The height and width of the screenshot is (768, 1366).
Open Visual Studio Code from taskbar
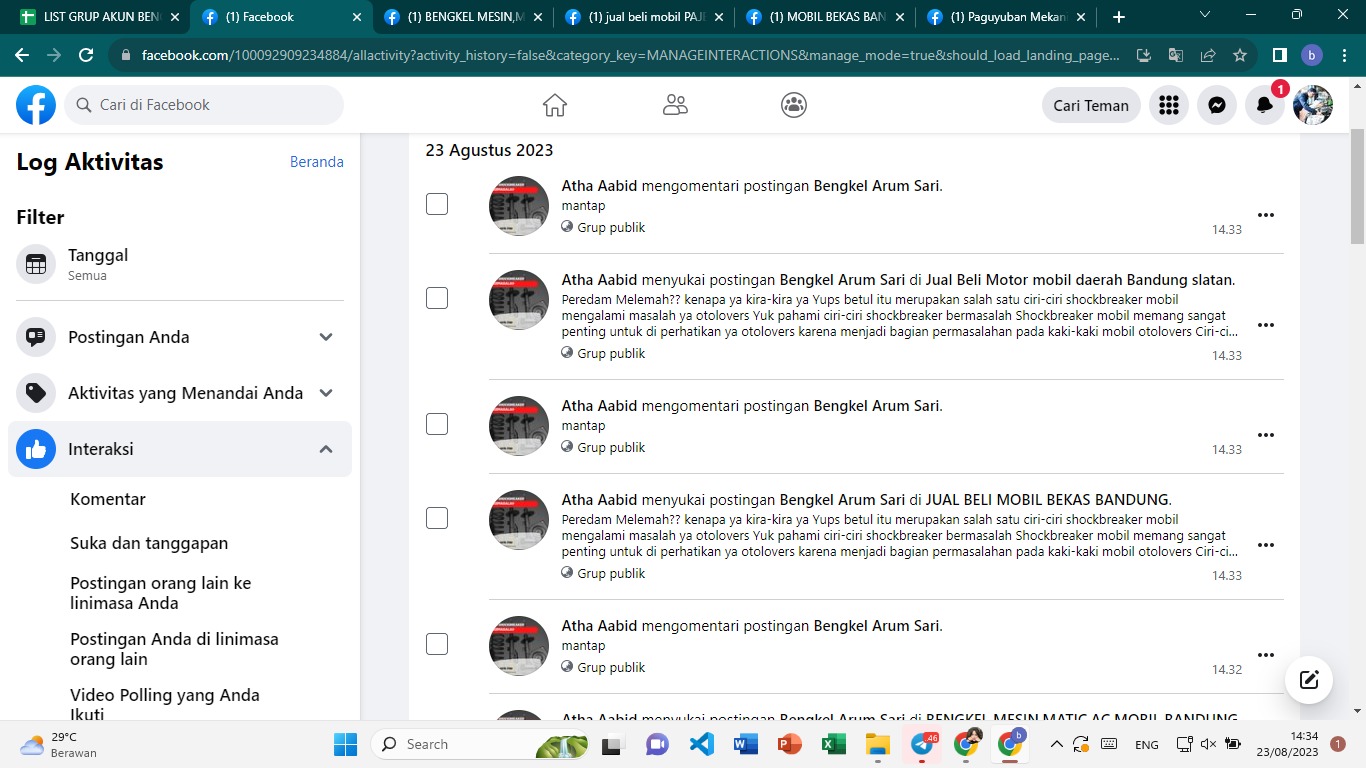701,744
